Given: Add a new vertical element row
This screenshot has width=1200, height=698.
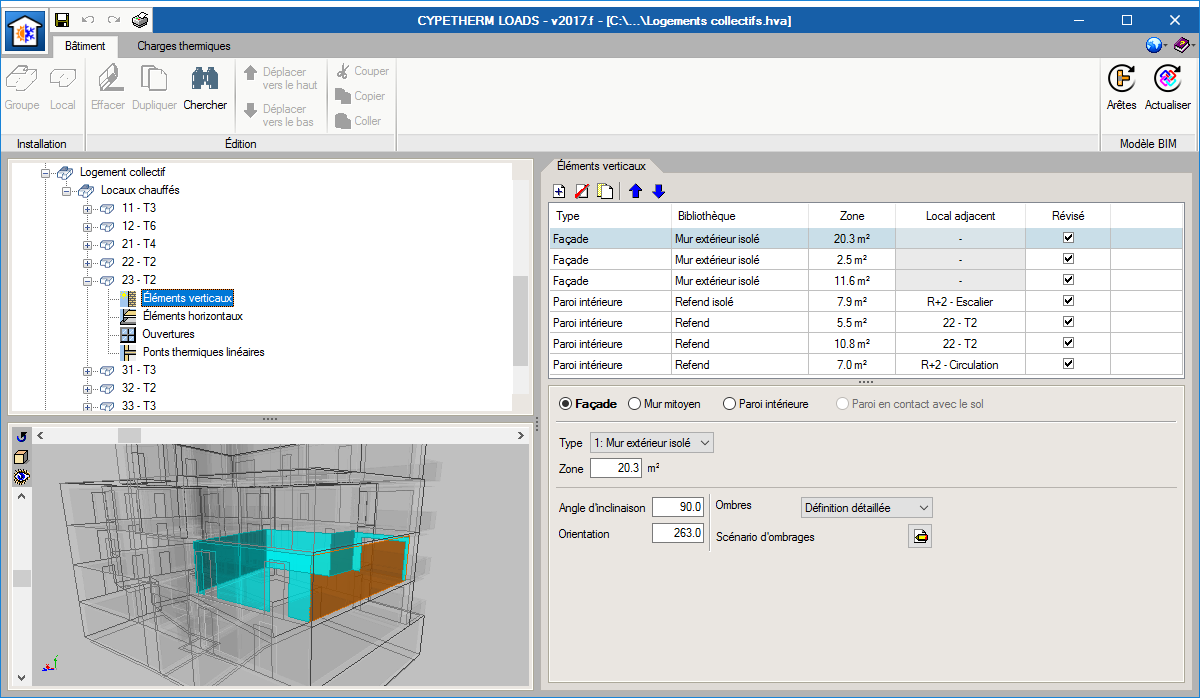Looking at the screenshot, I should [x=560, y=191].
